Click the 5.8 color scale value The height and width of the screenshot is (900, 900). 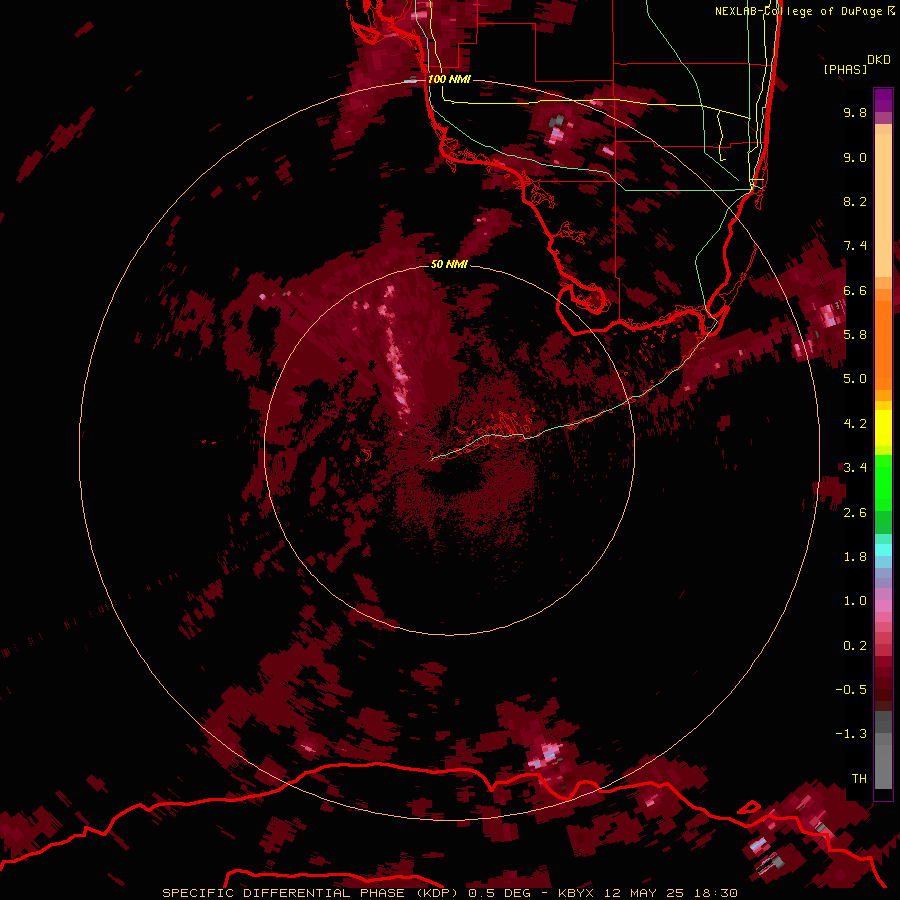[855, 335]
